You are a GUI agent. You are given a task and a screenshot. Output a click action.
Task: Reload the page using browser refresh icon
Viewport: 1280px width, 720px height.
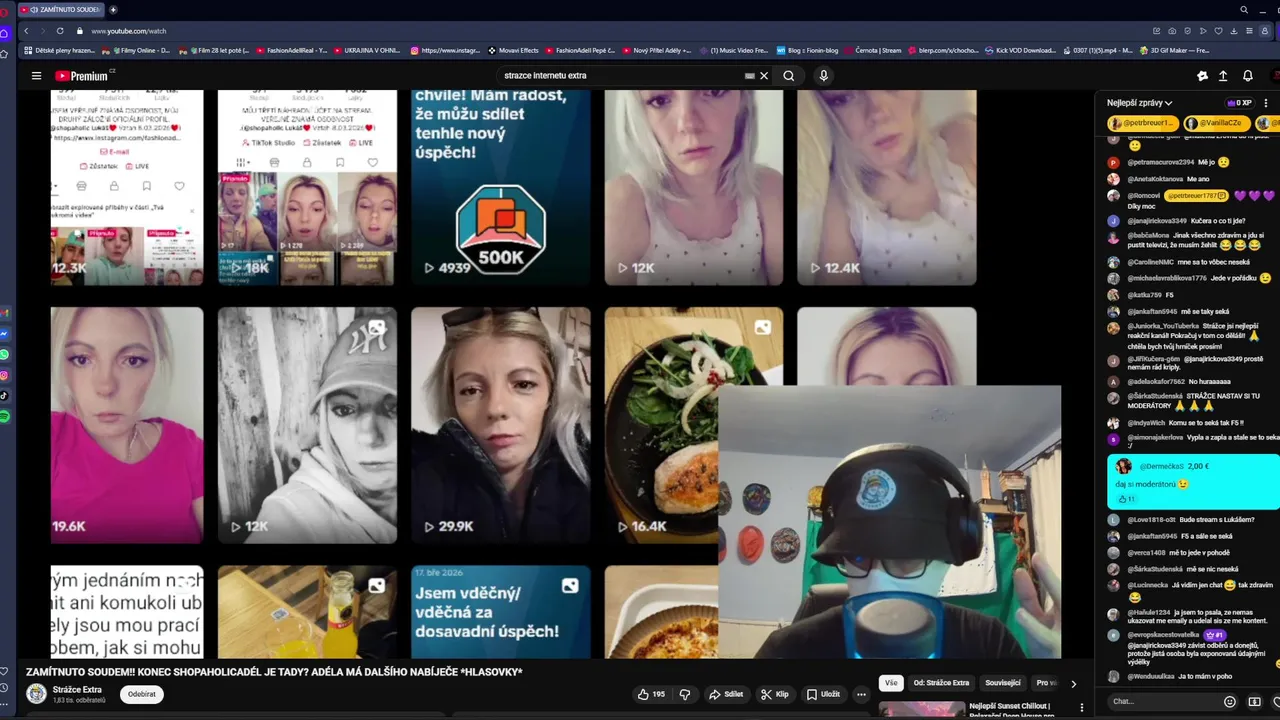pyautogui.click(x=60, y=31)
